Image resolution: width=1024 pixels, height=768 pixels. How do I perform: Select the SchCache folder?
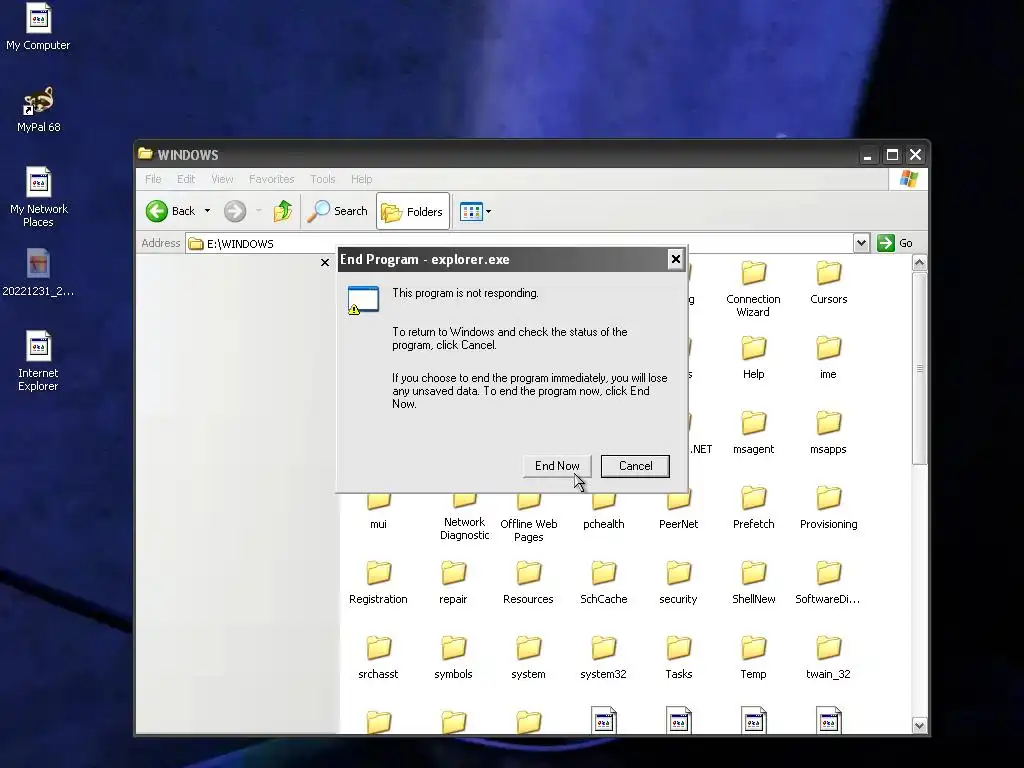click(603, 583)
